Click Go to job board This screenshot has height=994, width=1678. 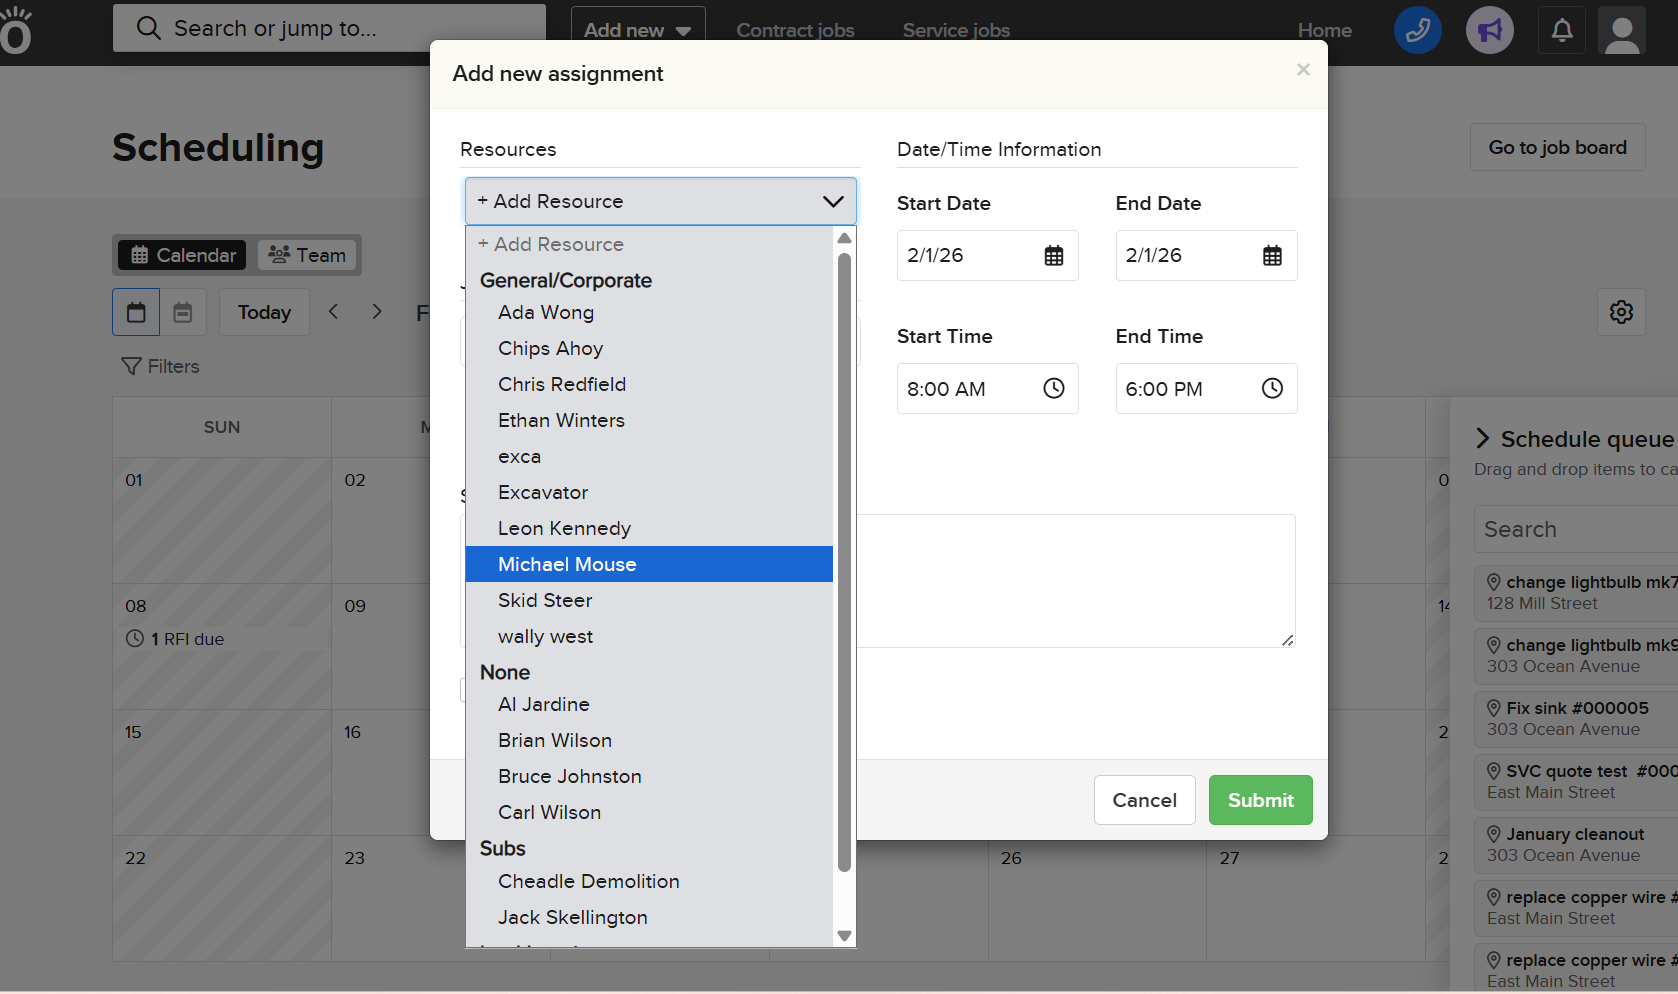(x=1557, y=147)
